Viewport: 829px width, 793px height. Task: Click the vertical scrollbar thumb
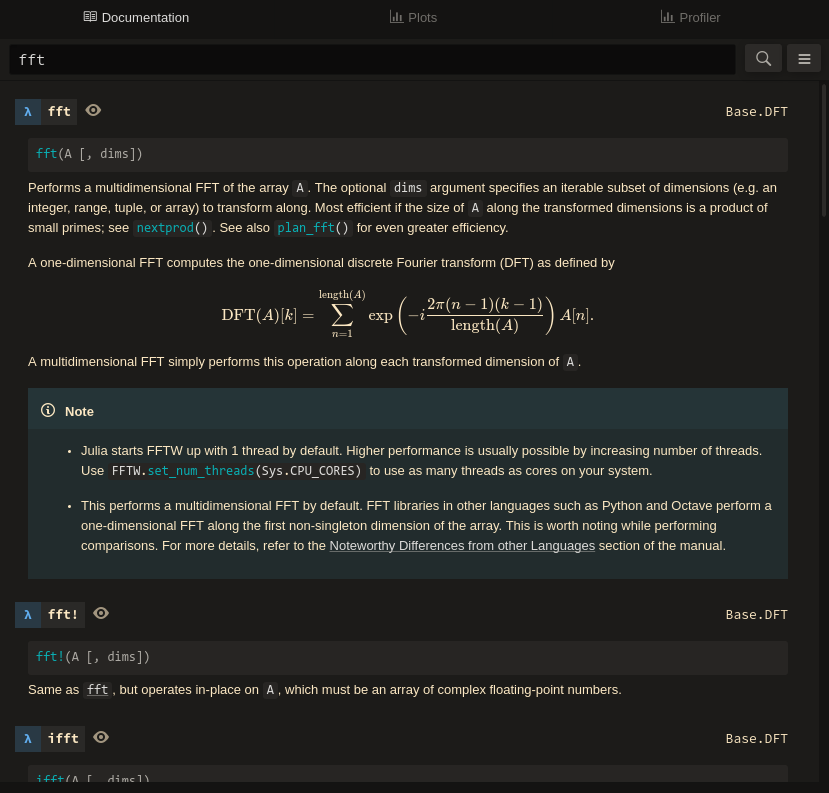tap(824, 150)
